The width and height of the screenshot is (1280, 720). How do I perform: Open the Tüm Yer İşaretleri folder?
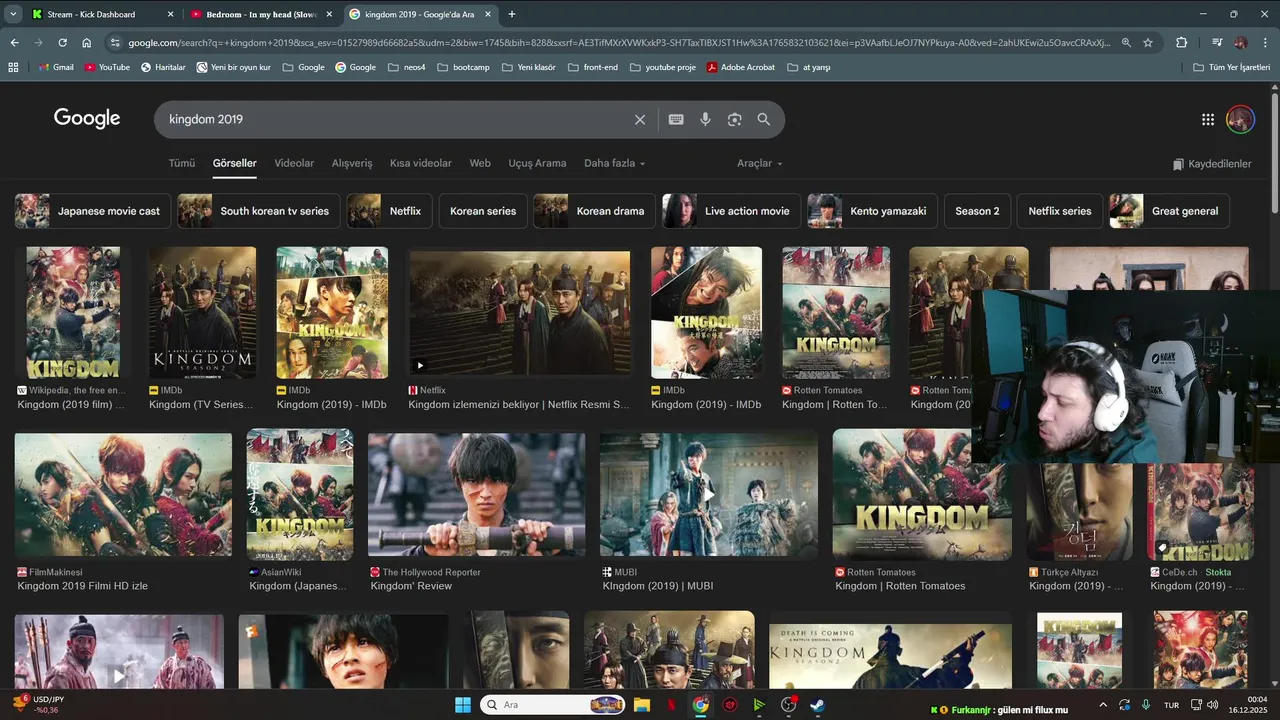pyautogui.click(x=1232, y=67)
